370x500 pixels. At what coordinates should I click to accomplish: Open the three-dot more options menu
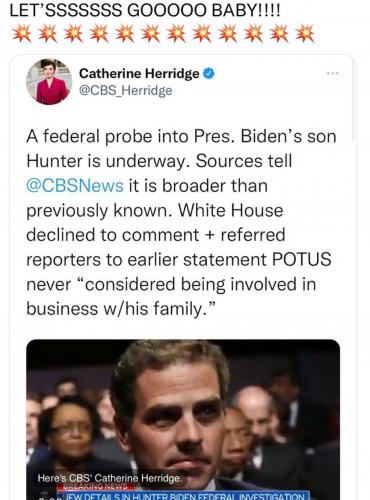pyautogui.click(x=333, y=73)
